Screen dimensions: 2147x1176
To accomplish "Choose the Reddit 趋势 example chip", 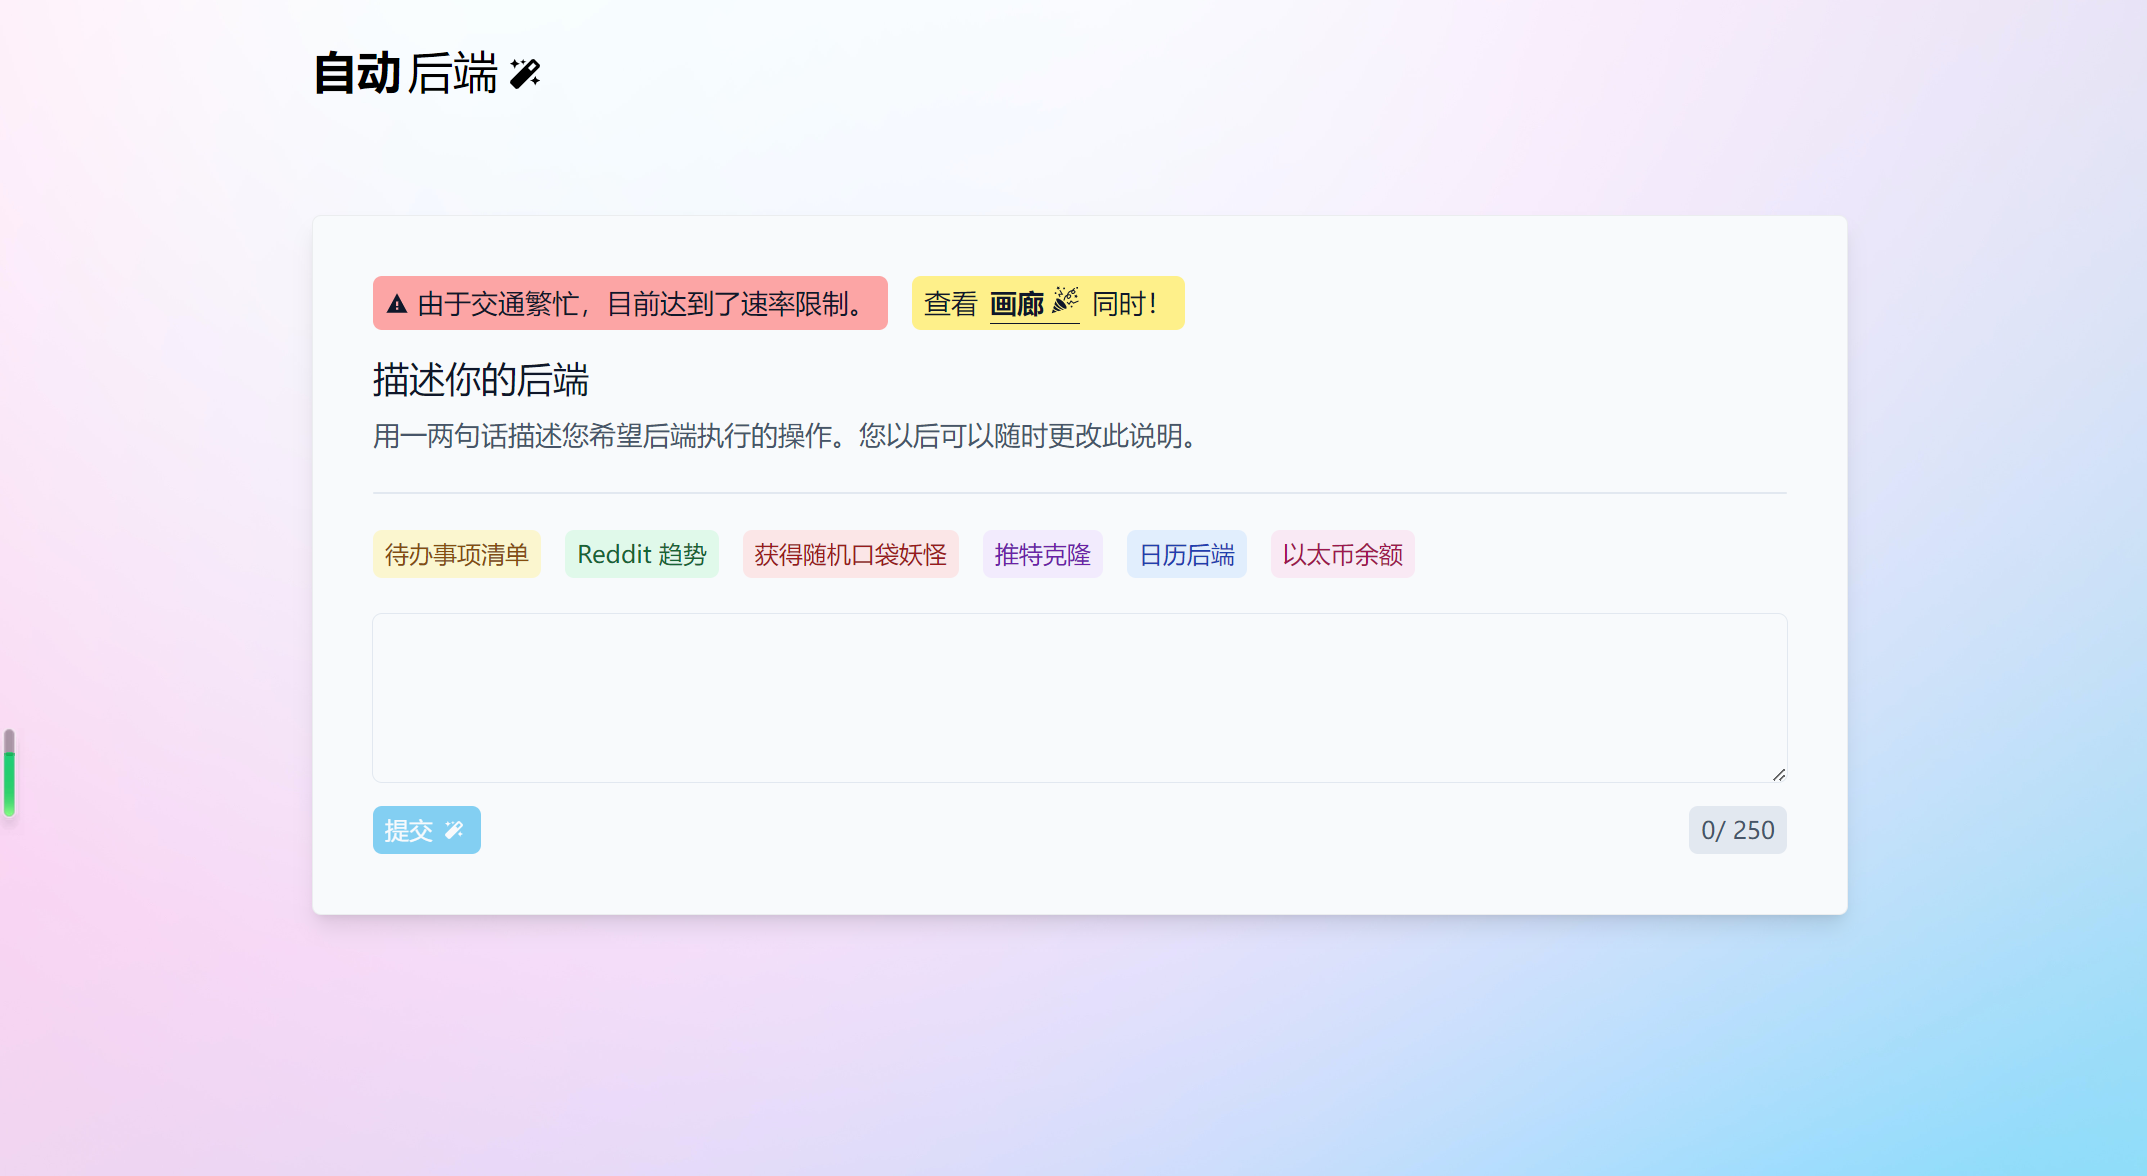I will [641, 554].
